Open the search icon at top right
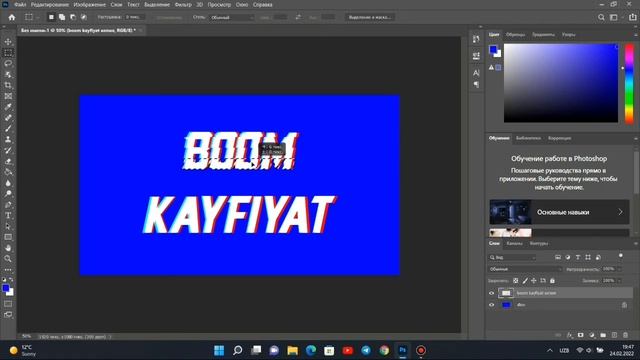The image size is (640, 360). (x=601, y=17)
